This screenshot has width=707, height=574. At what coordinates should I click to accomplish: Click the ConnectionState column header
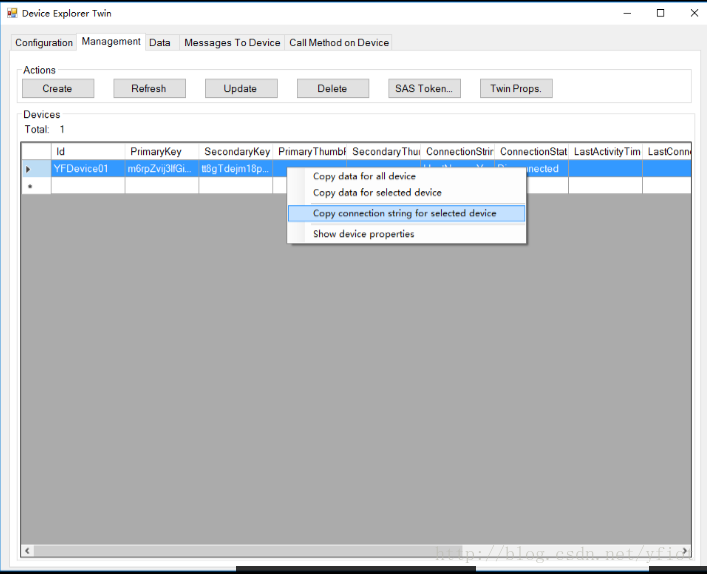point(532,152)
